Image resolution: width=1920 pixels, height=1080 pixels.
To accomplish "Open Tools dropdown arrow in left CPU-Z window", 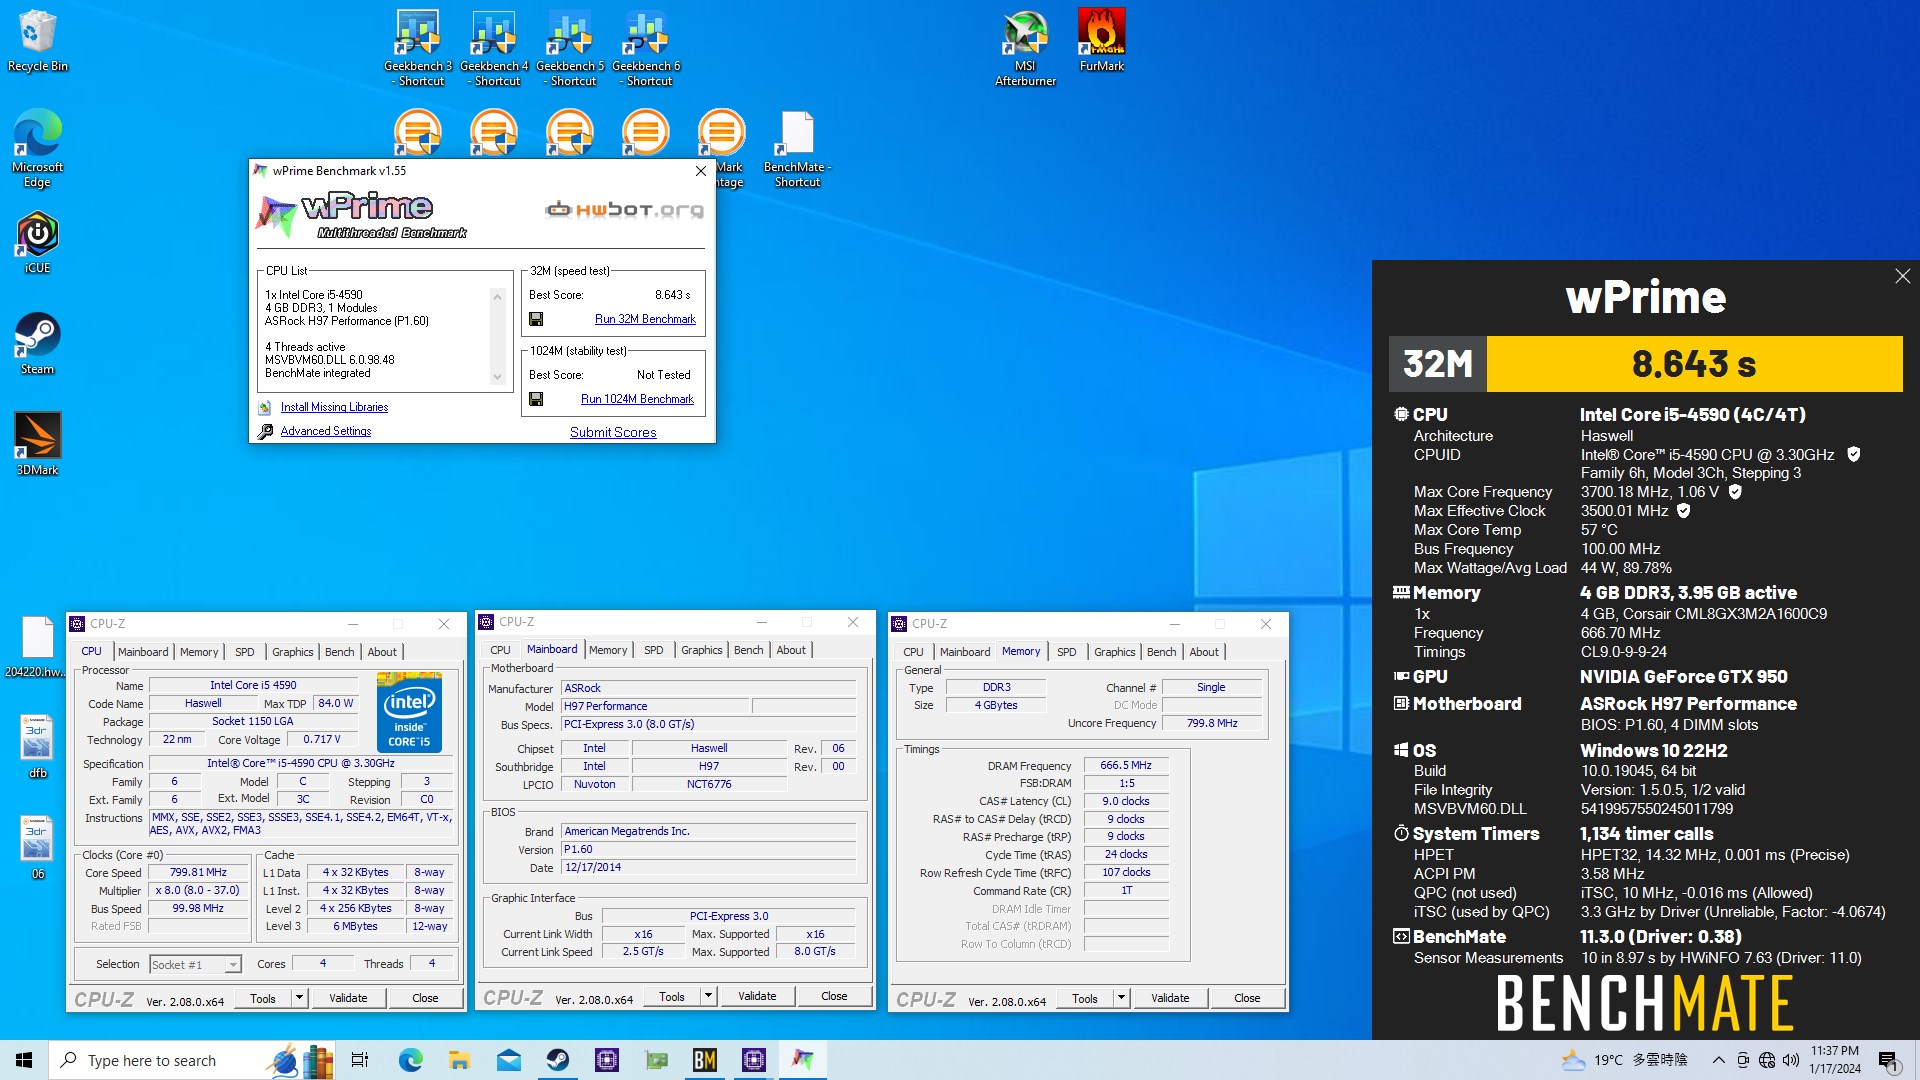I will tap(298, 998).
